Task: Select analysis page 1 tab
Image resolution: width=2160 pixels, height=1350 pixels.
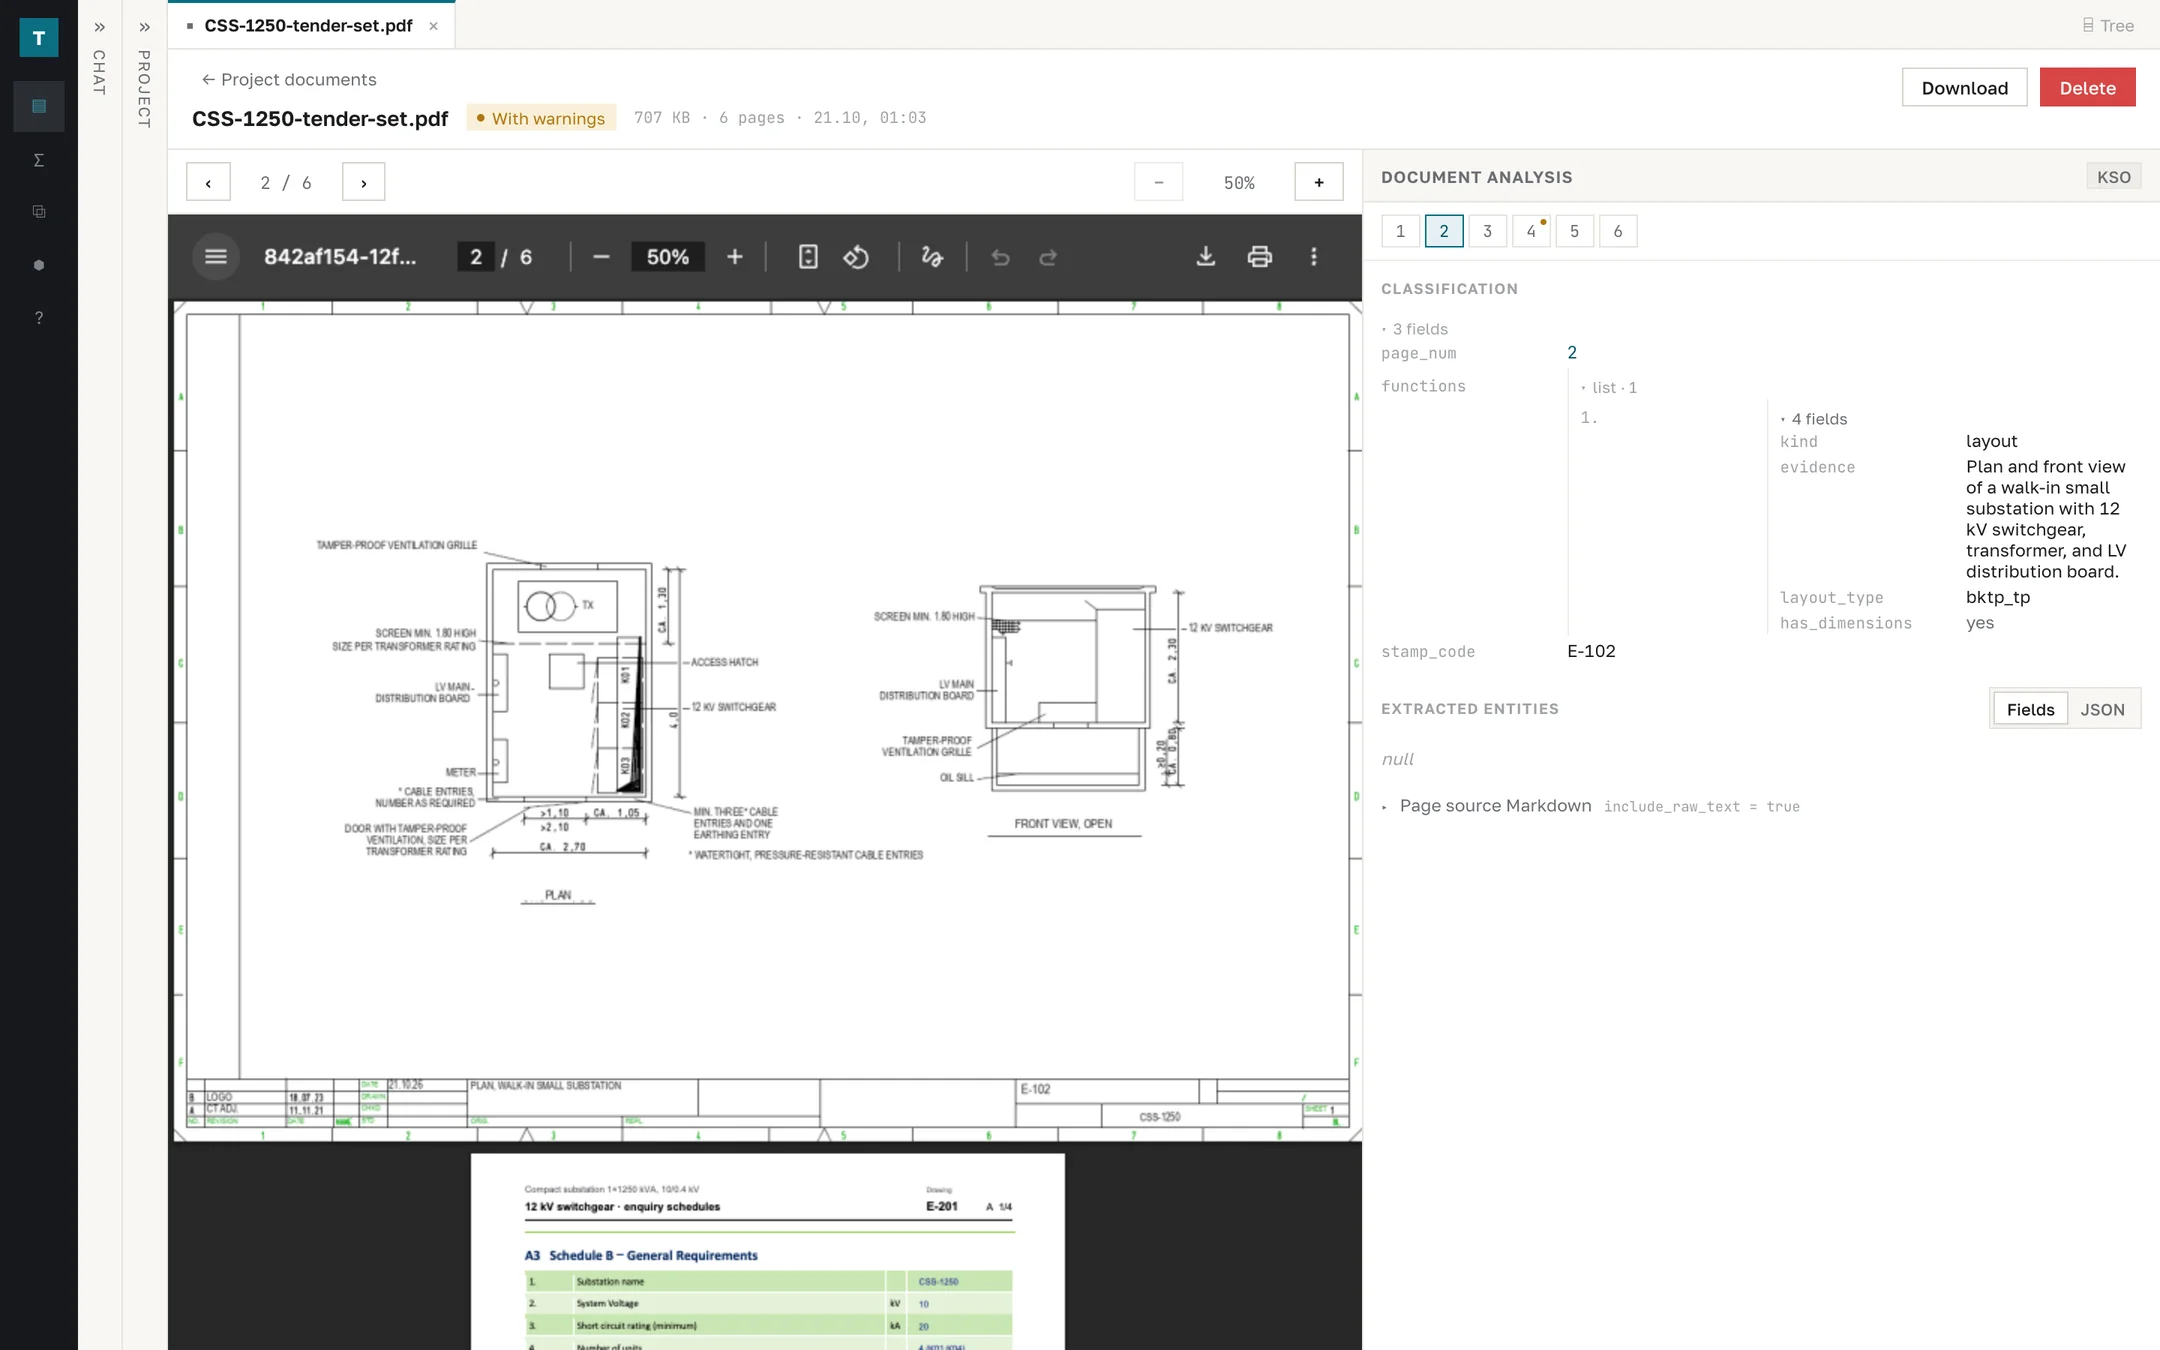Action: click(1400, 231)
